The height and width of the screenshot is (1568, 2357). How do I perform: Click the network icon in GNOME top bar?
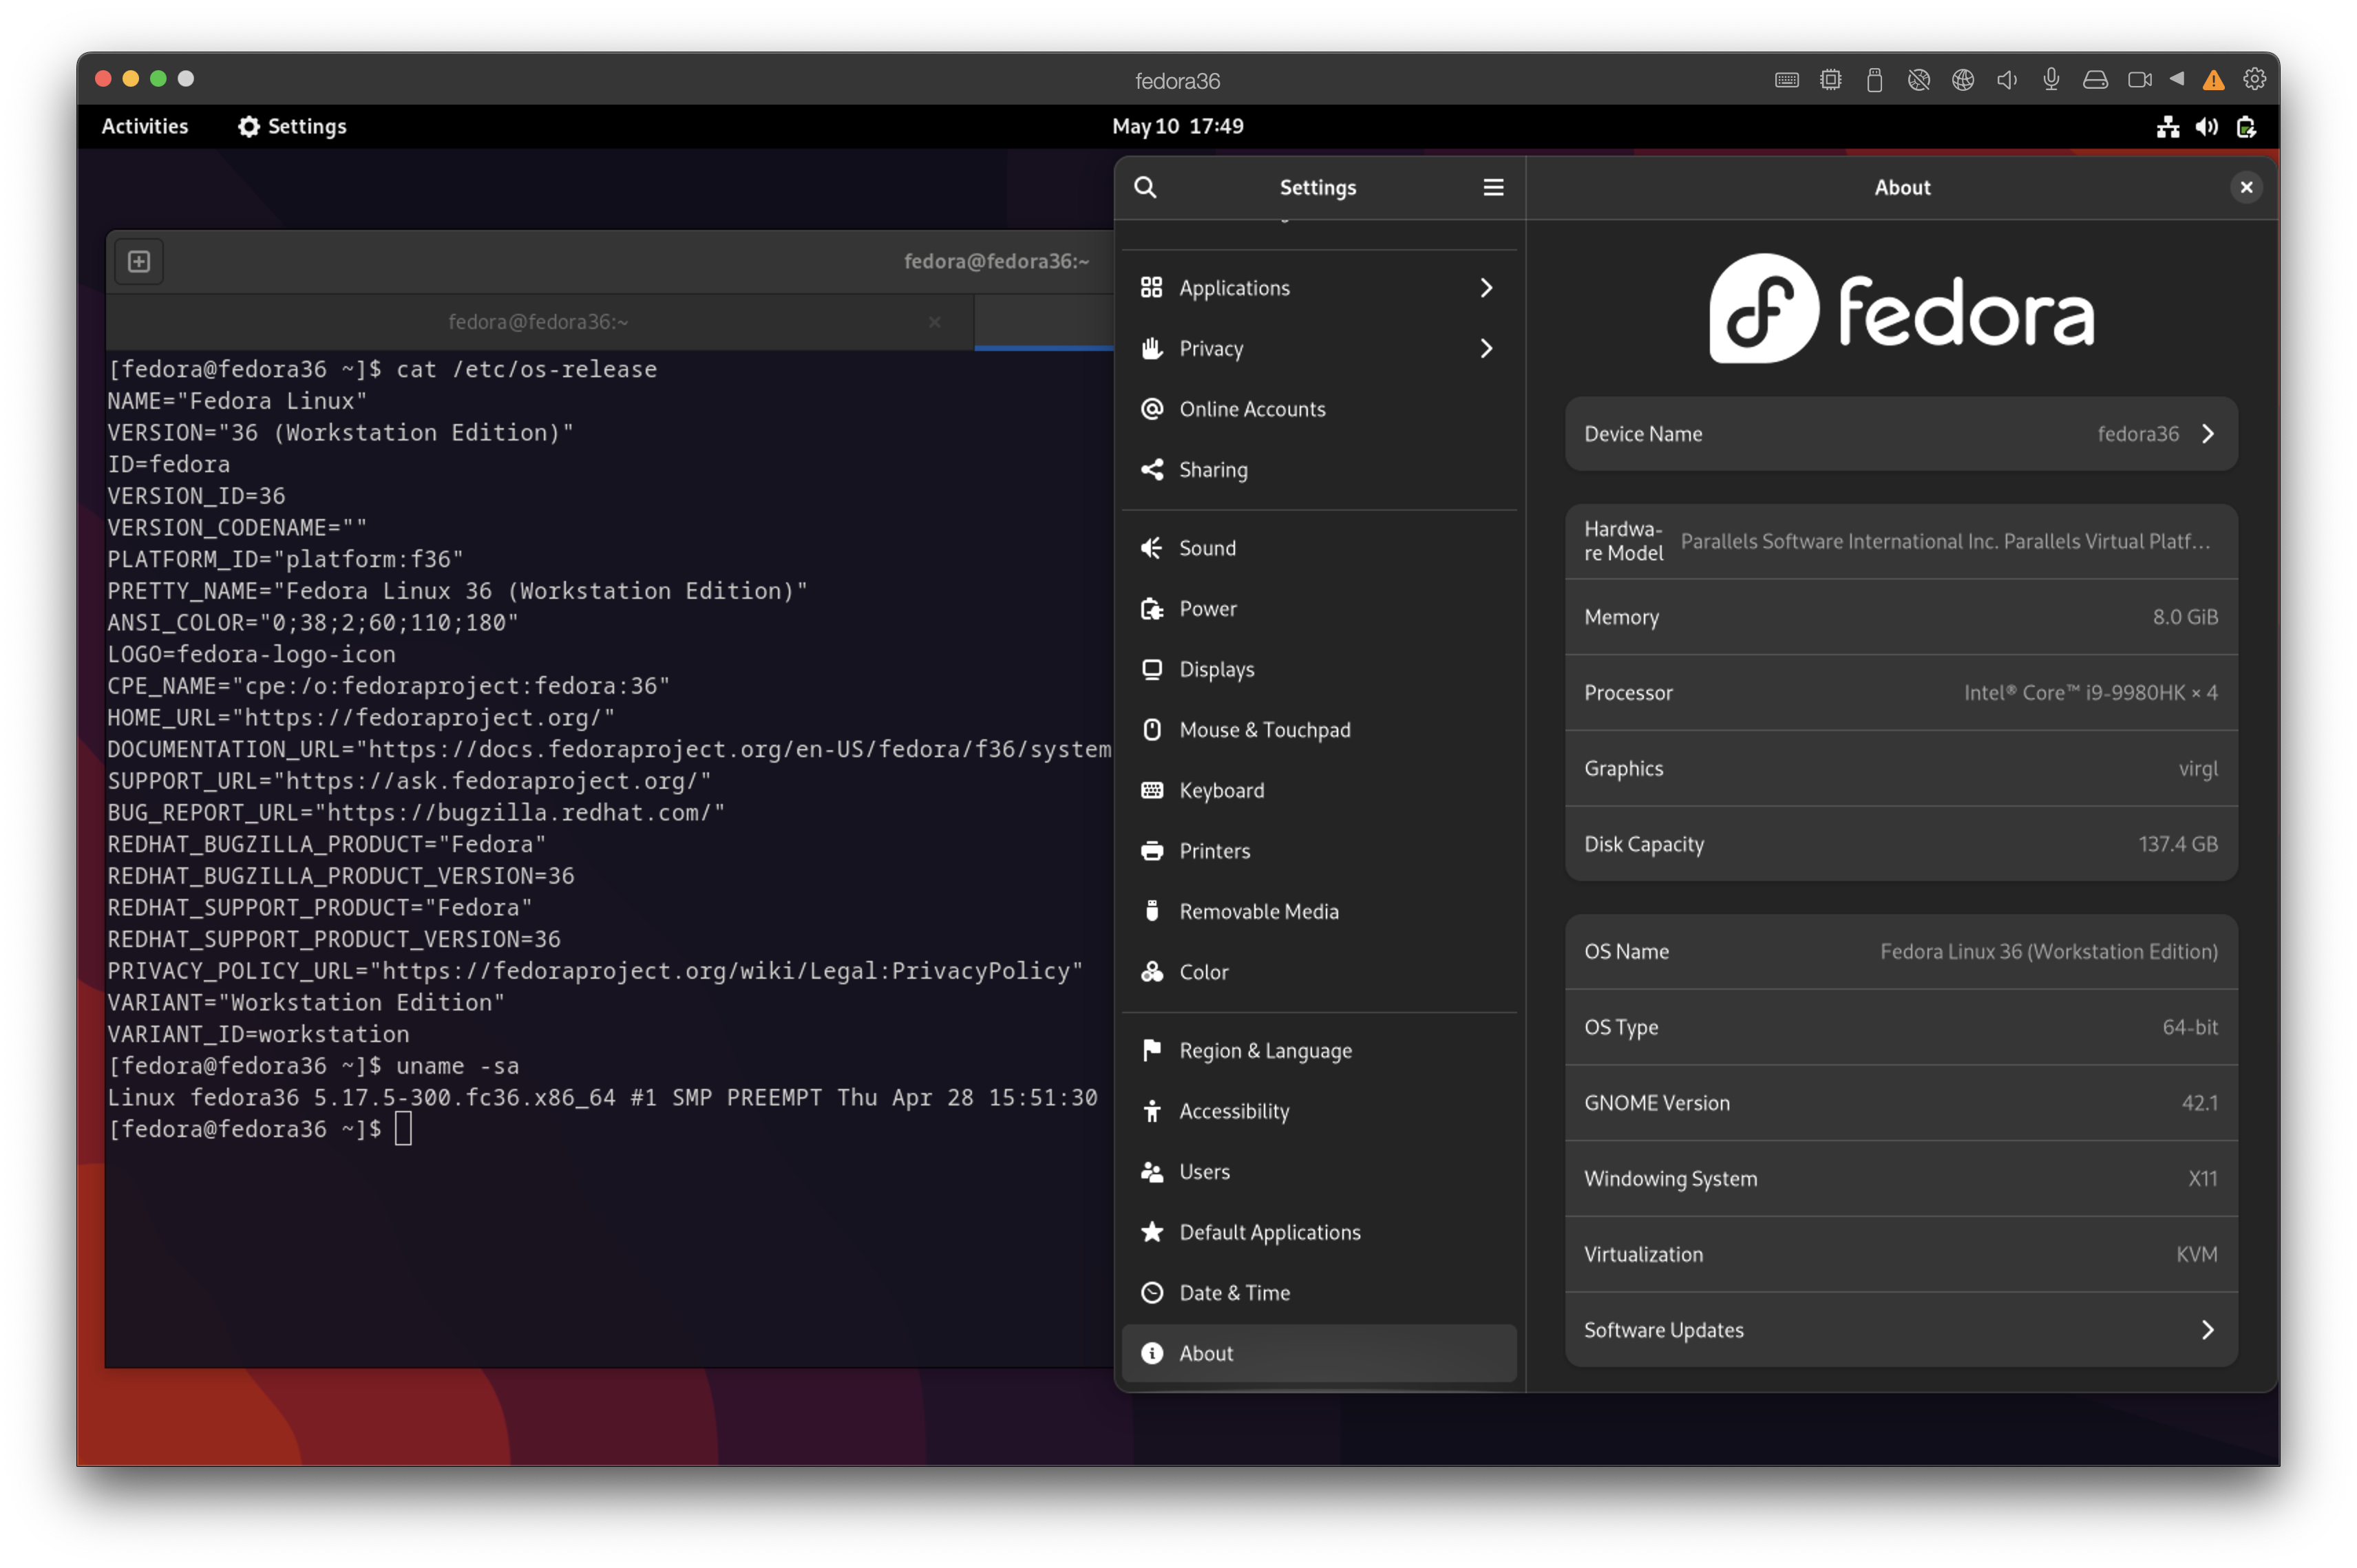click(x=2167, y=127)
